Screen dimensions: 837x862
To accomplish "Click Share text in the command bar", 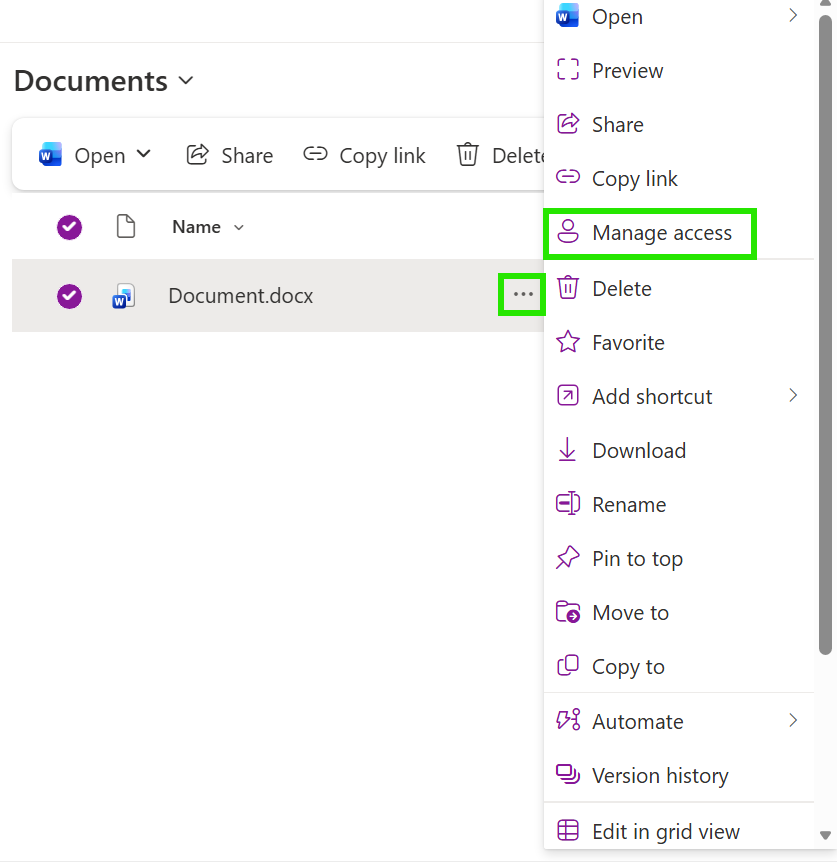I will point(247,156).
